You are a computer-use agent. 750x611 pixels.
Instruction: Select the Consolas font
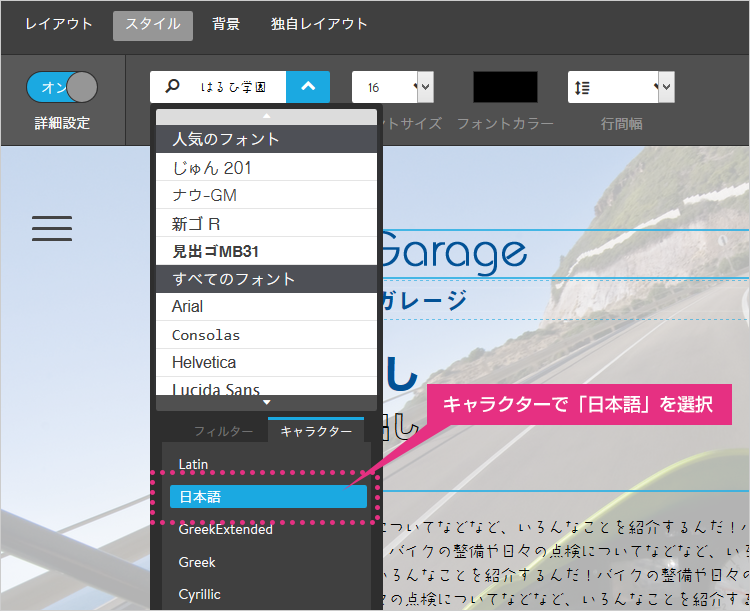[266, 335]
